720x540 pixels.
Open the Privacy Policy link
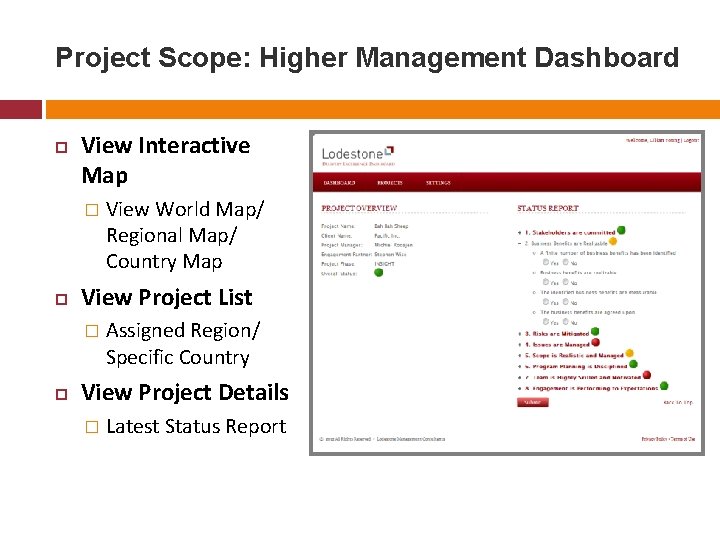[654, 439]
